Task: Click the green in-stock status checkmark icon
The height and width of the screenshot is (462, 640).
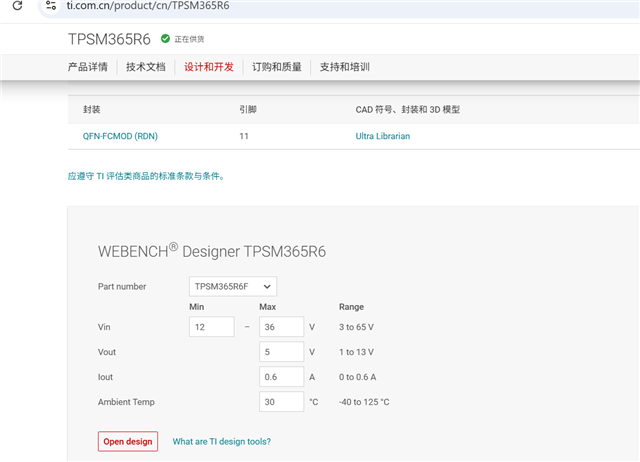Action: pos(165,39)
